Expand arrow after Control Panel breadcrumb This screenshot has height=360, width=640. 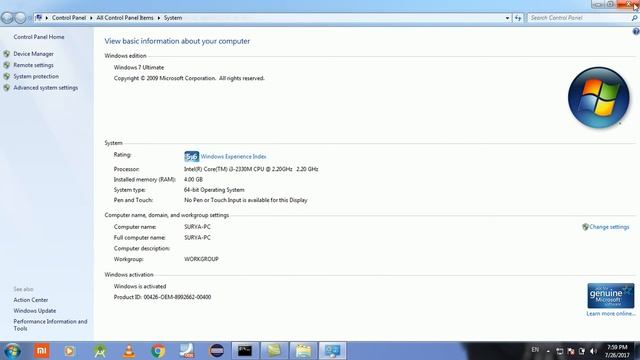[91, 18]
